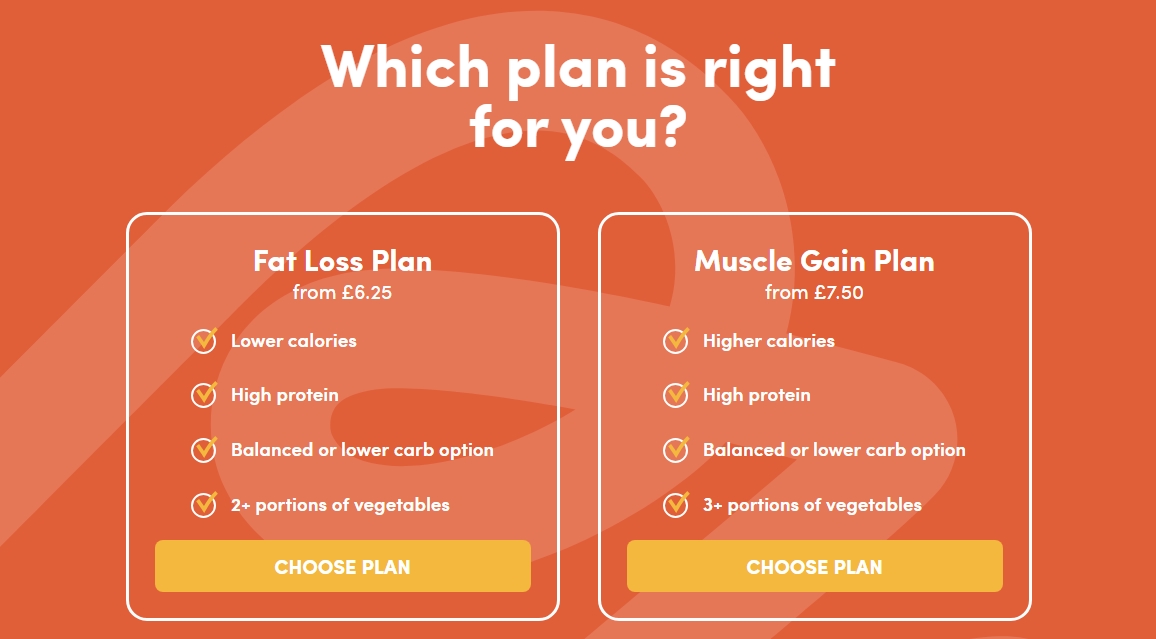This screenshot has height=639, width=1156.
Task: Click the 2+ portions of vegetables text
Action: 340,505
